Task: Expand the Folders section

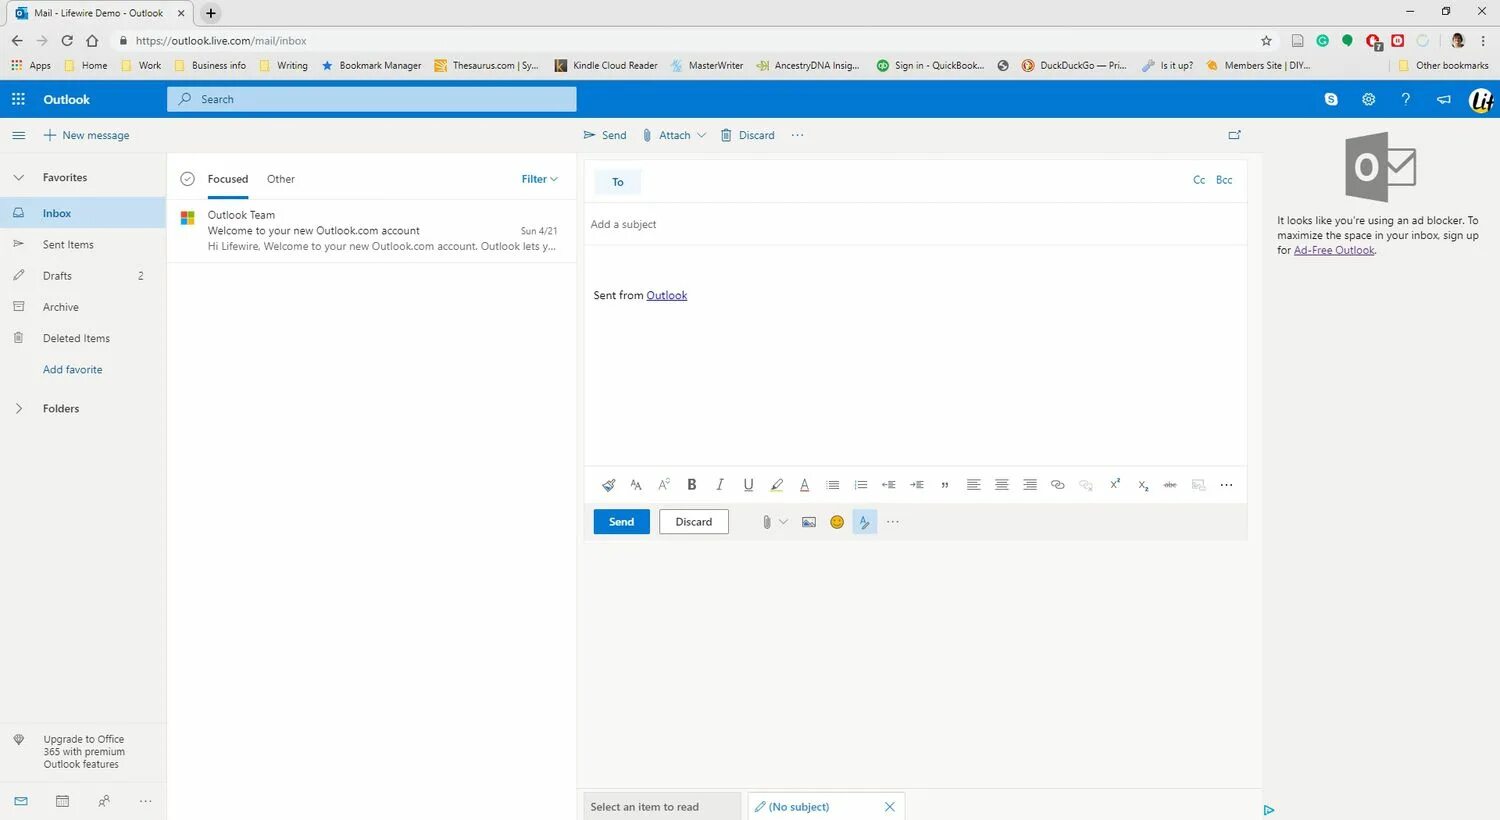Action: pos(18,408)
